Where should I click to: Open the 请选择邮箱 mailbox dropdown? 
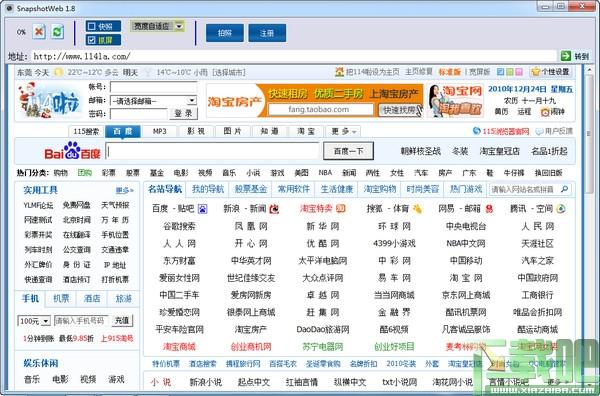click(x=192, y=101)
